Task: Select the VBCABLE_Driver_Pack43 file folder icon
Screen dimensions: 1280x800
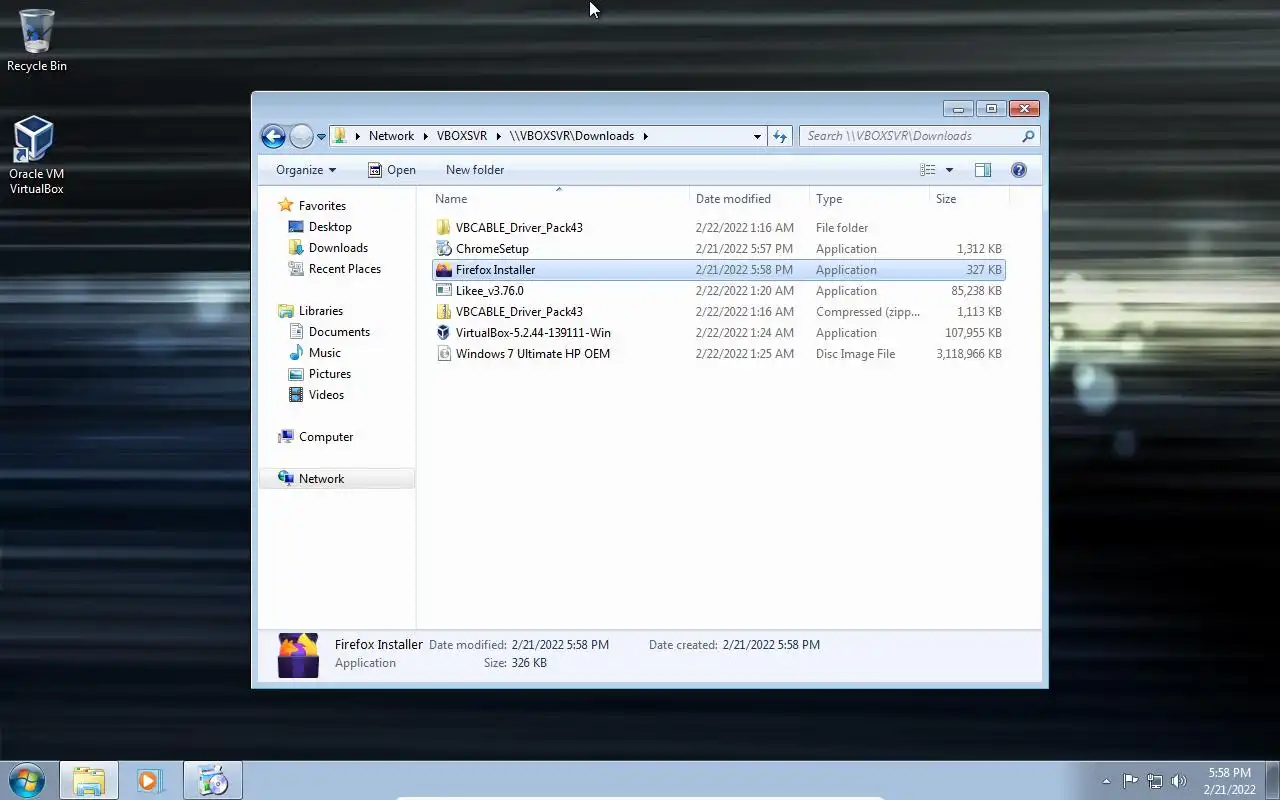Action: [x=444, y=228]
